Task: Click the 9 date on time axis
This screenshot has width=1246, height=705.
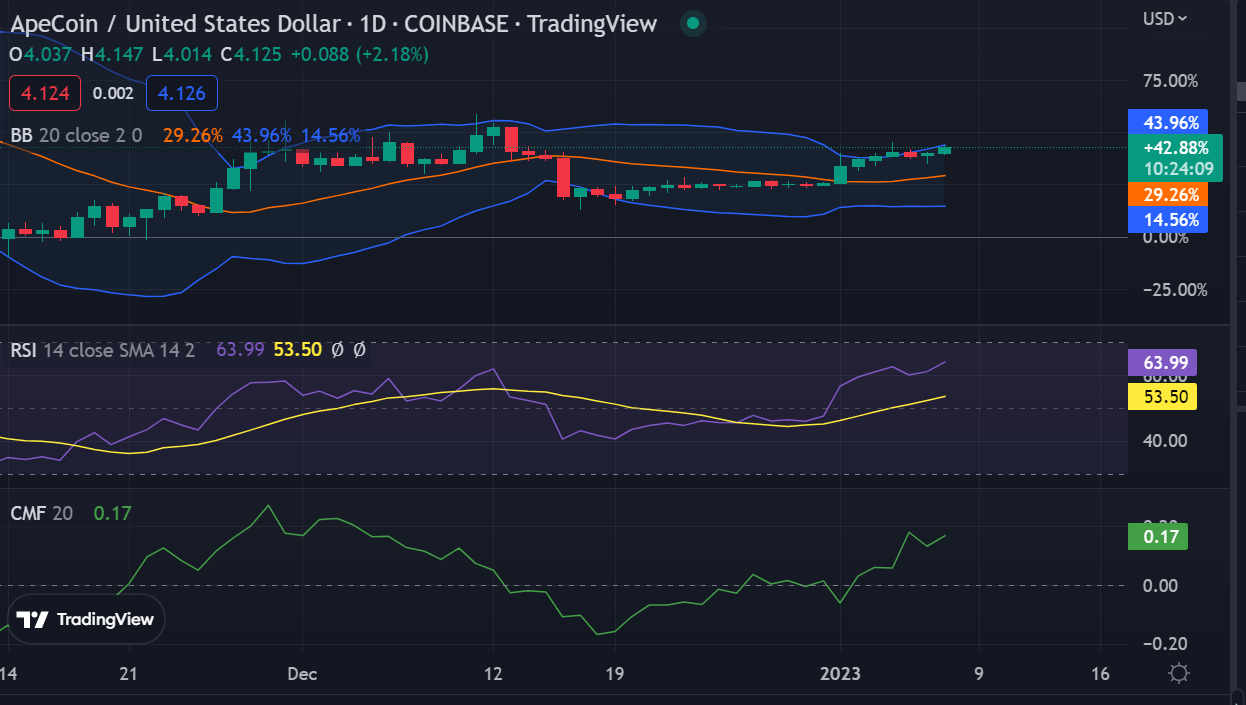Action: click(978, 674)
